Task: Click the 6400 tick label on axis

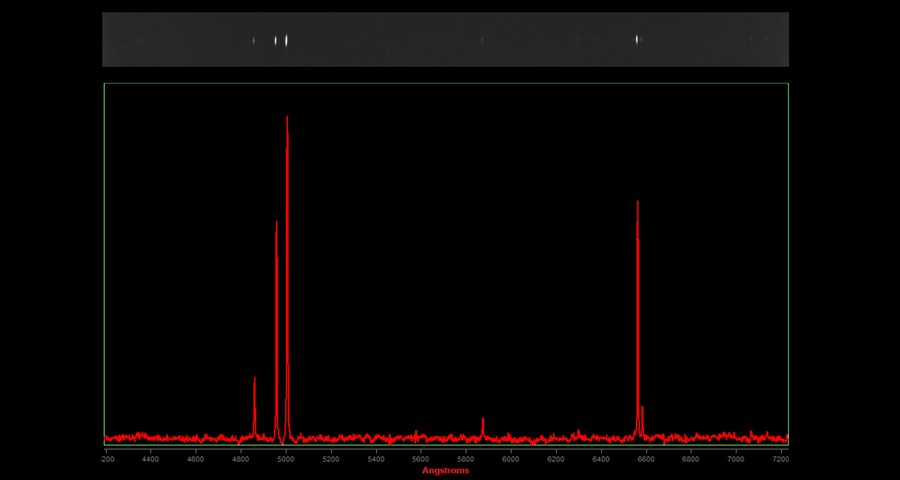Action: coord(600,459)
